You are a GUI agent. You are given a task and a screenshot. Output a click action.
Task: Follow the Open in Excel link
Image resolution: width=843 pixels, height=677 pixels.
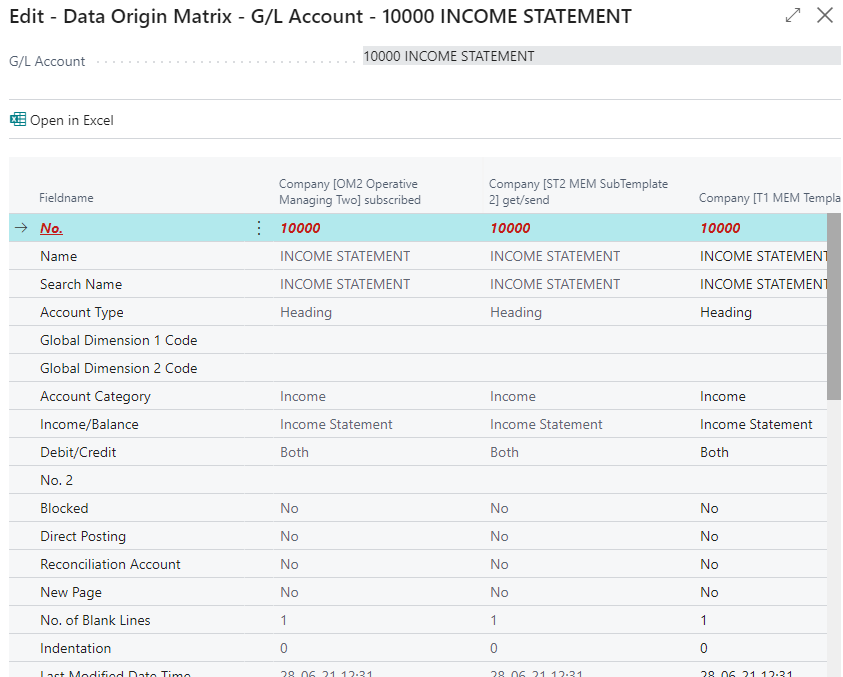click(x=71, y=119)
